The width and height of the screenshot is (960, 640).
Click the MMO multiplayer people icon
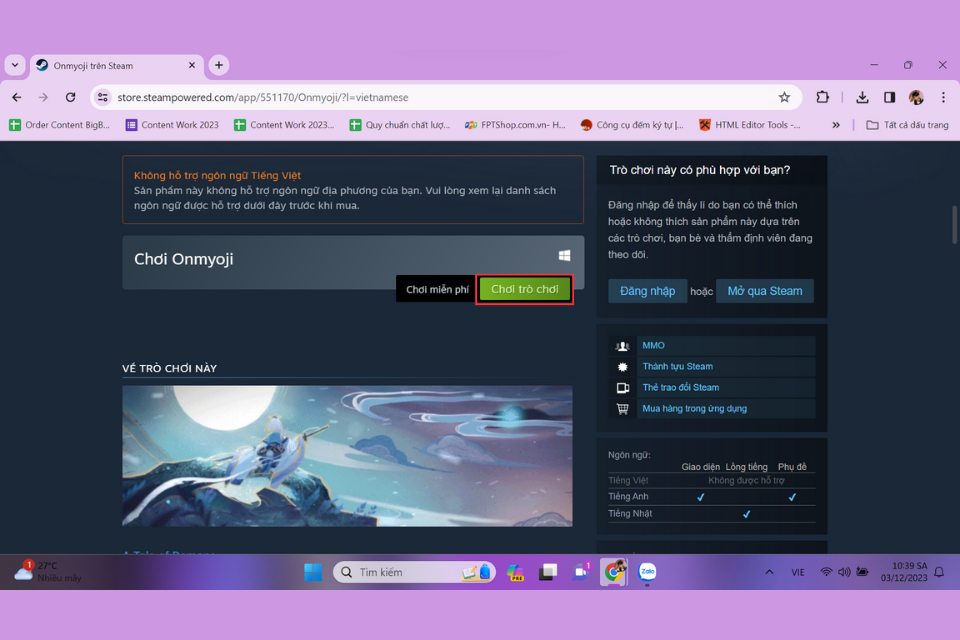tap(623, 346)
